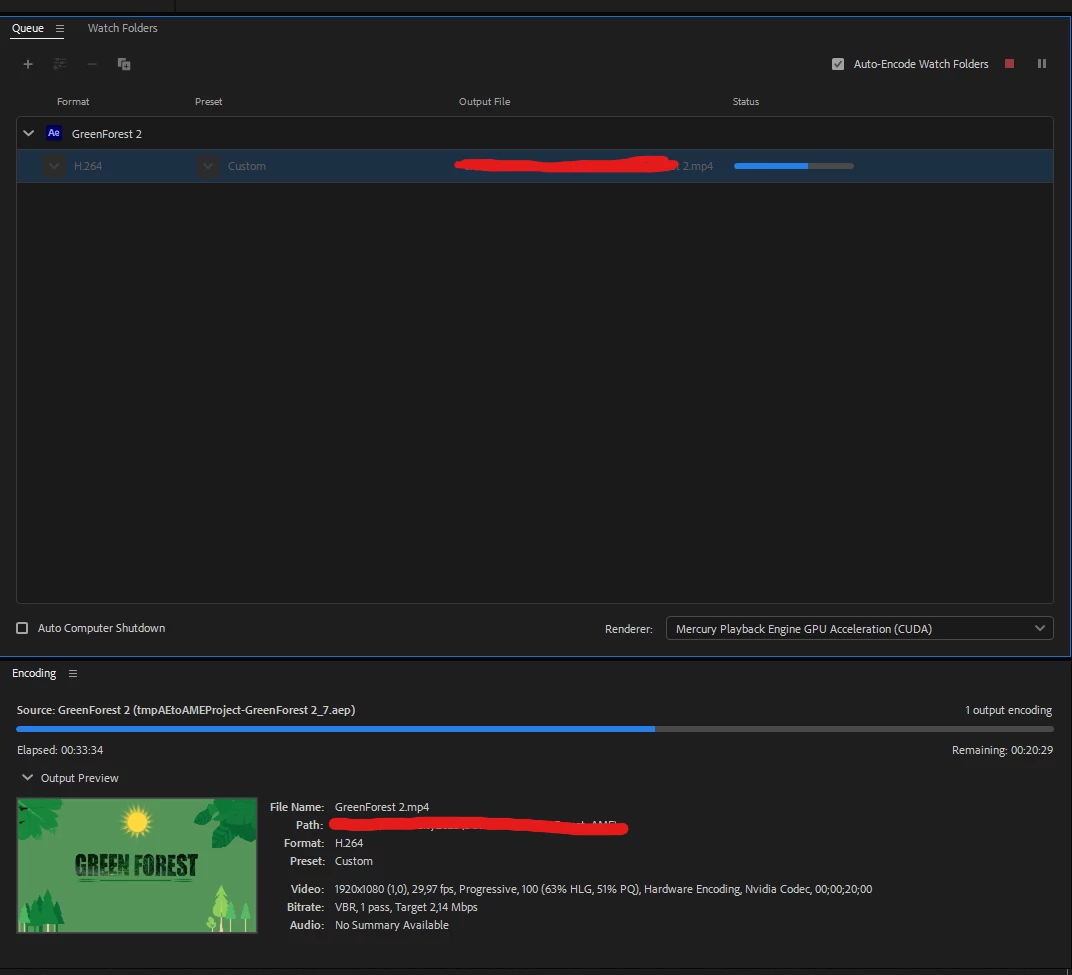The height and width of the screenshot is (975, 1072).
Task: Click the Add Source plus icon
Action: [x=28, y=64]
